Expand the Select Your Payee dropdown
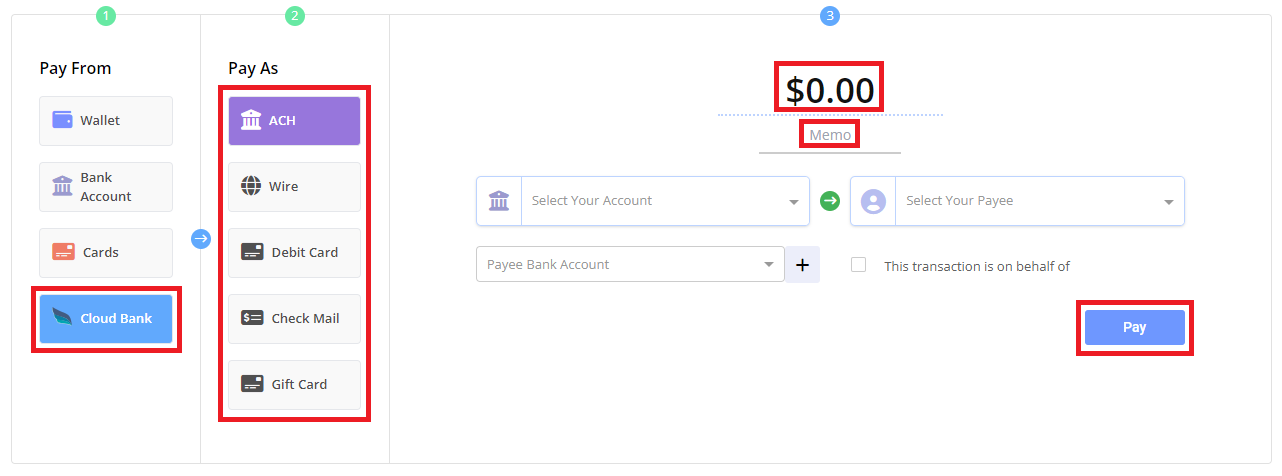 pyautogui.click(x=1017, y=201)
